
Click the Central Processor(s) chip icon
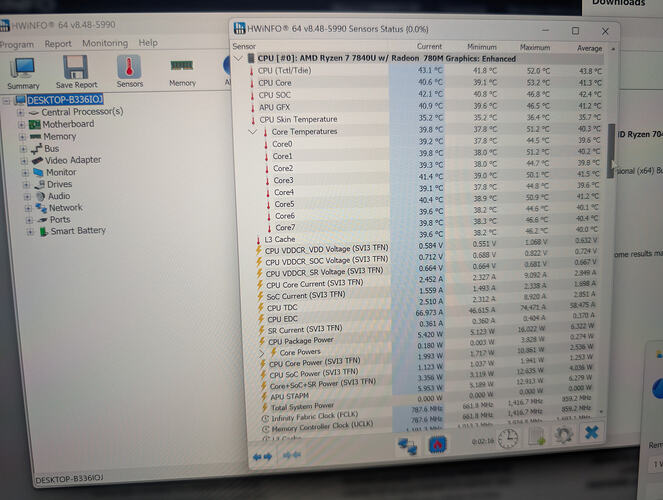click(34, 113)
